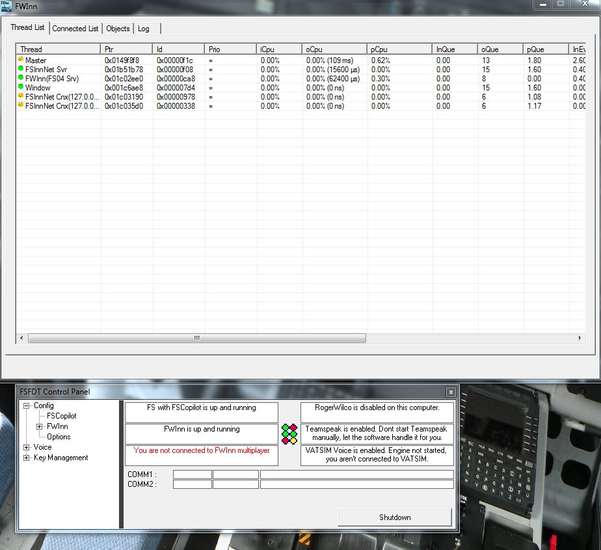Click the RogerWilco disabled status box
The height and width of the screenshot is (550, 601).
click(377, 412)
